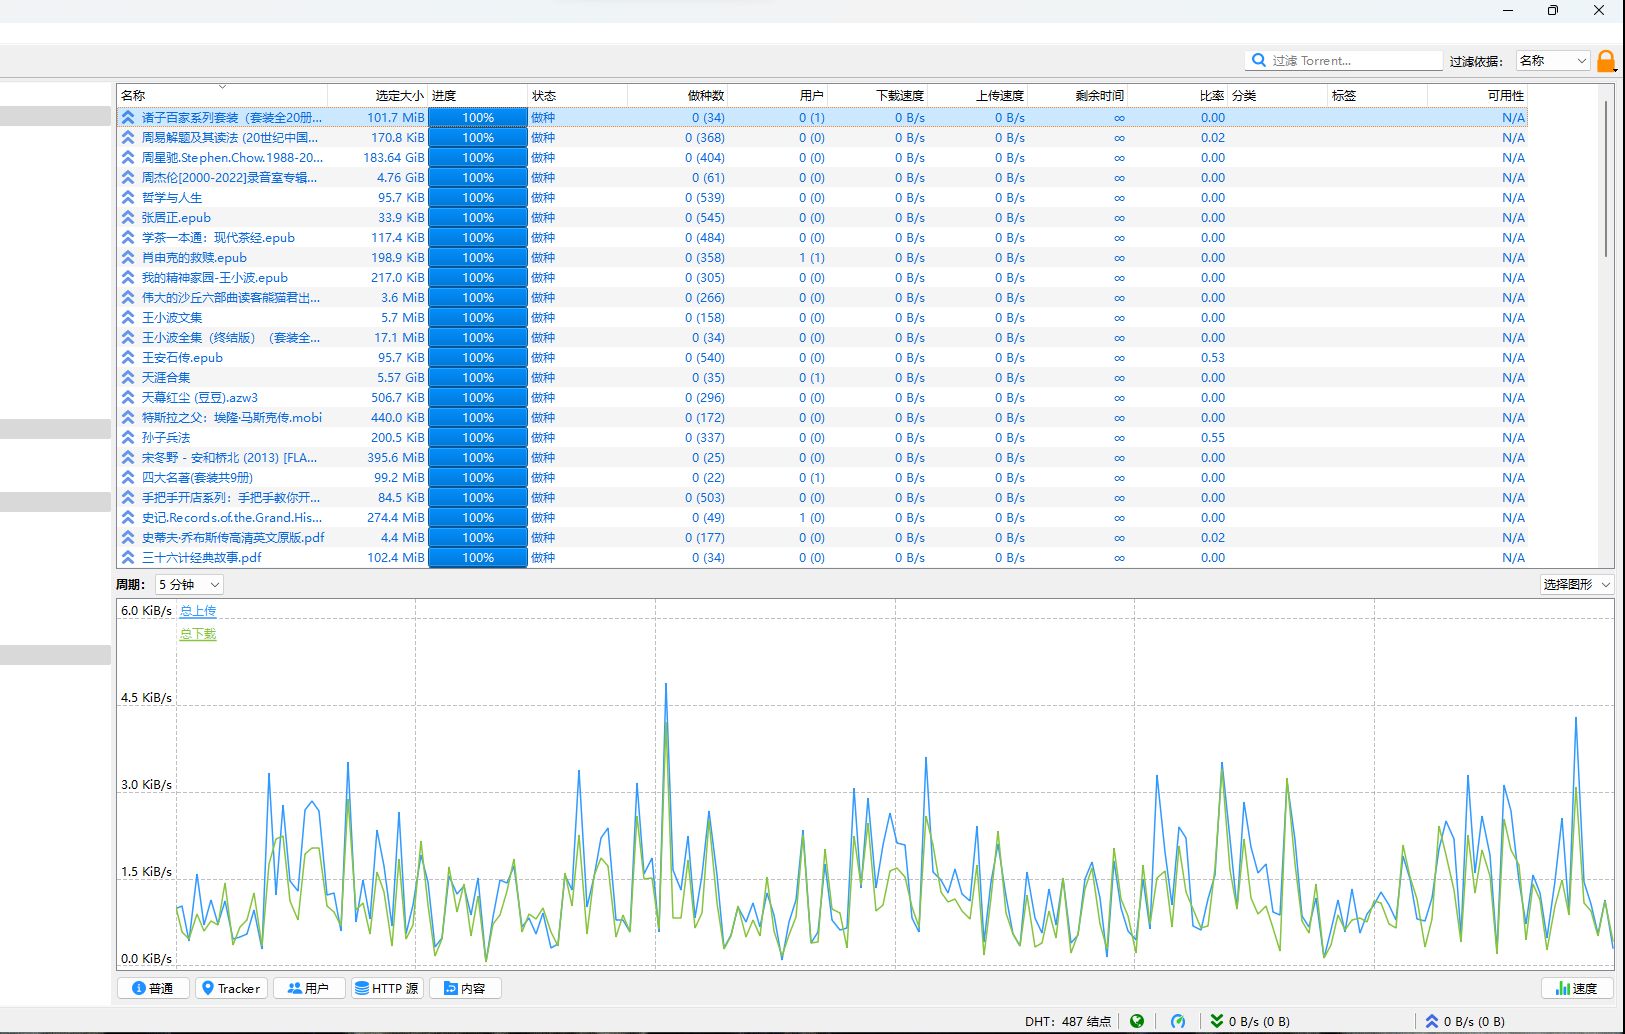Select 伟大的沙丘六部曲 torrent row
1625x1034 pixels.
(x=822, y=297)
